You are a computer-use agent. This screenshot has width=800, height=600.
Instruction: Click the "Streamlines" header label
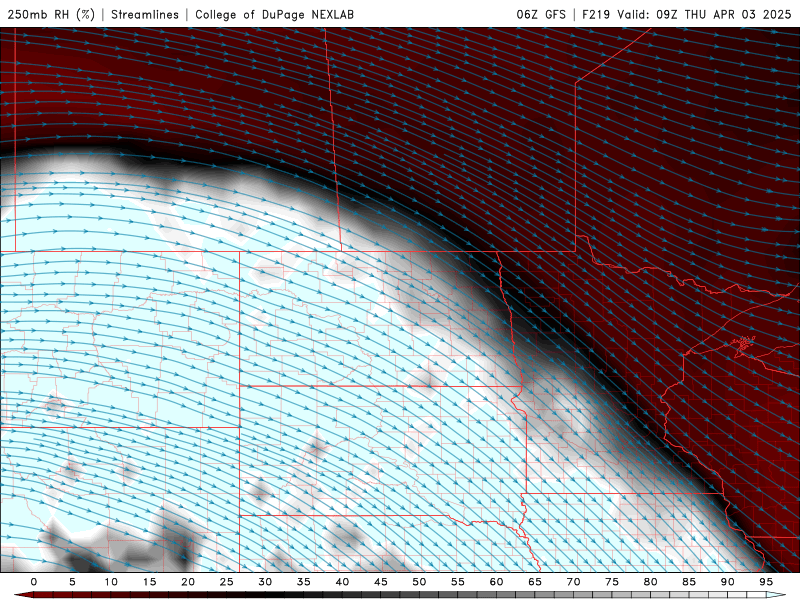[145, 14]
